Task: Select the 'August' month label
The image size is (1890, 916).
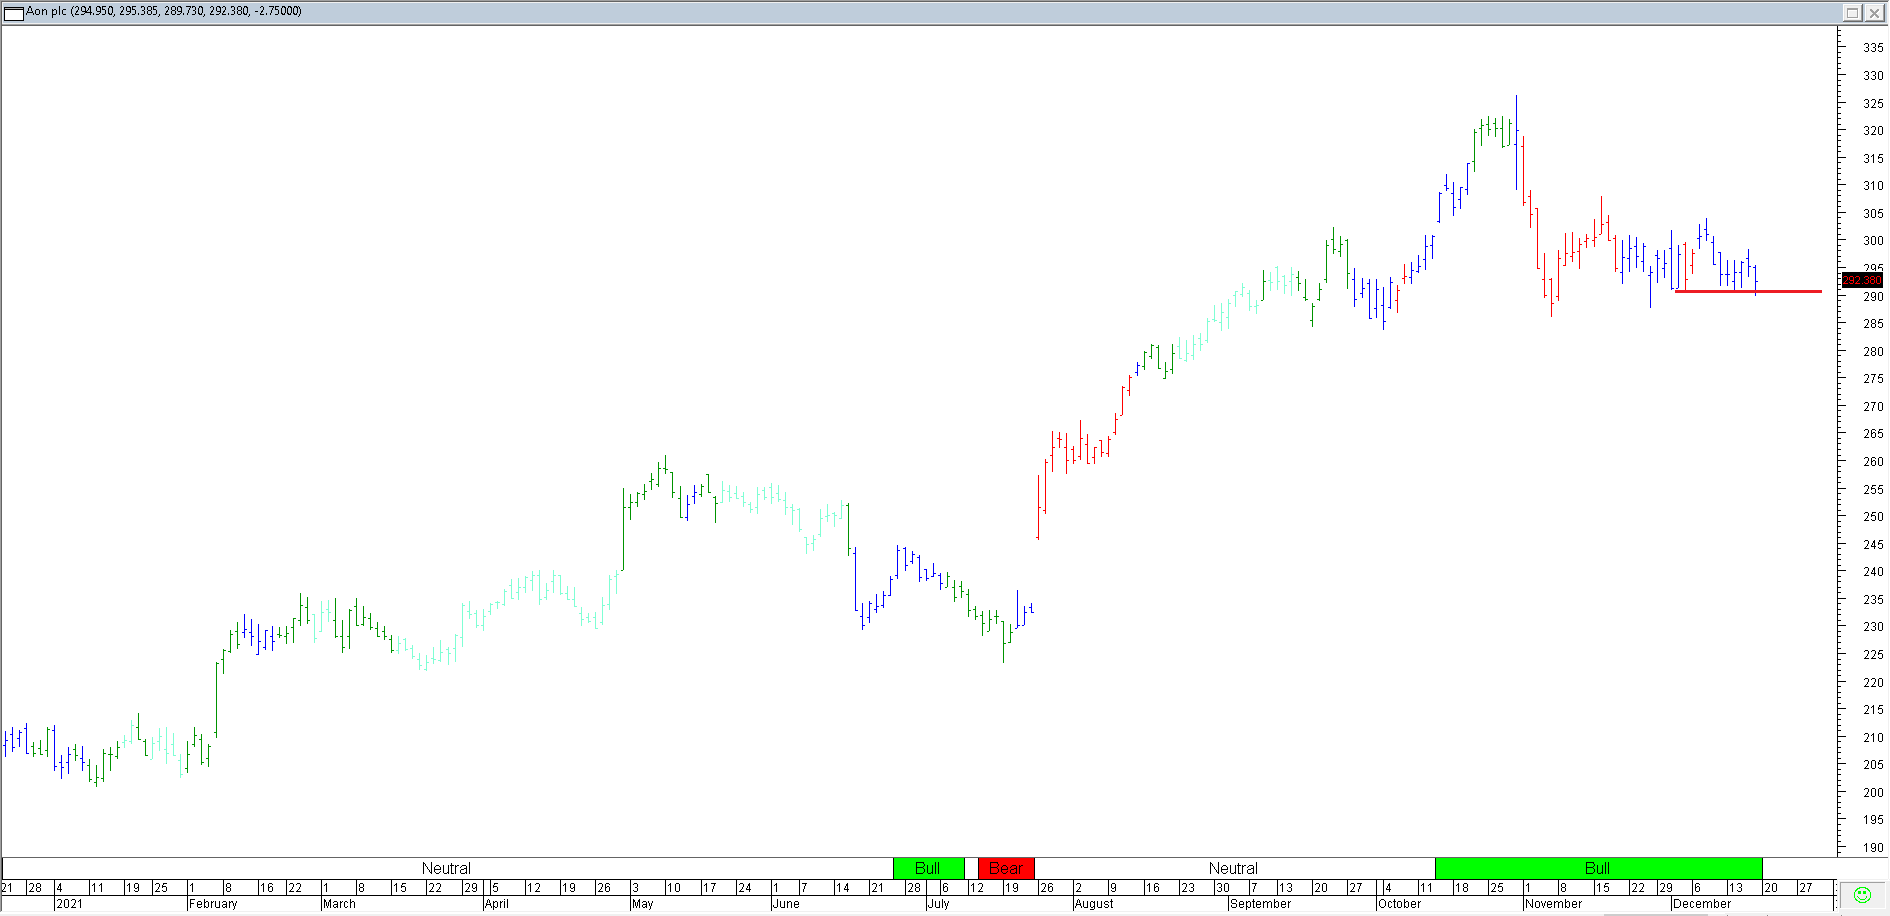Action: (x=1094, y=904)
